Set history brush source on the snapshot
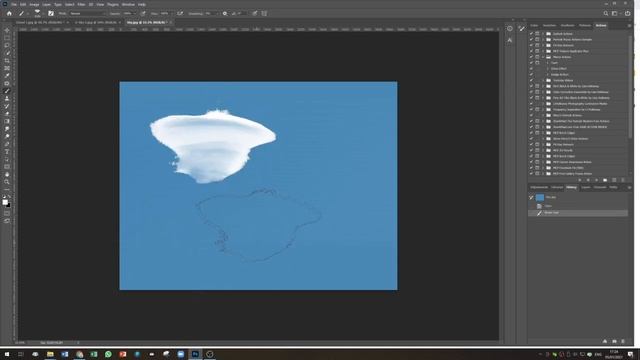Viewport: 640px width, 360px height. tap(531, 198)
